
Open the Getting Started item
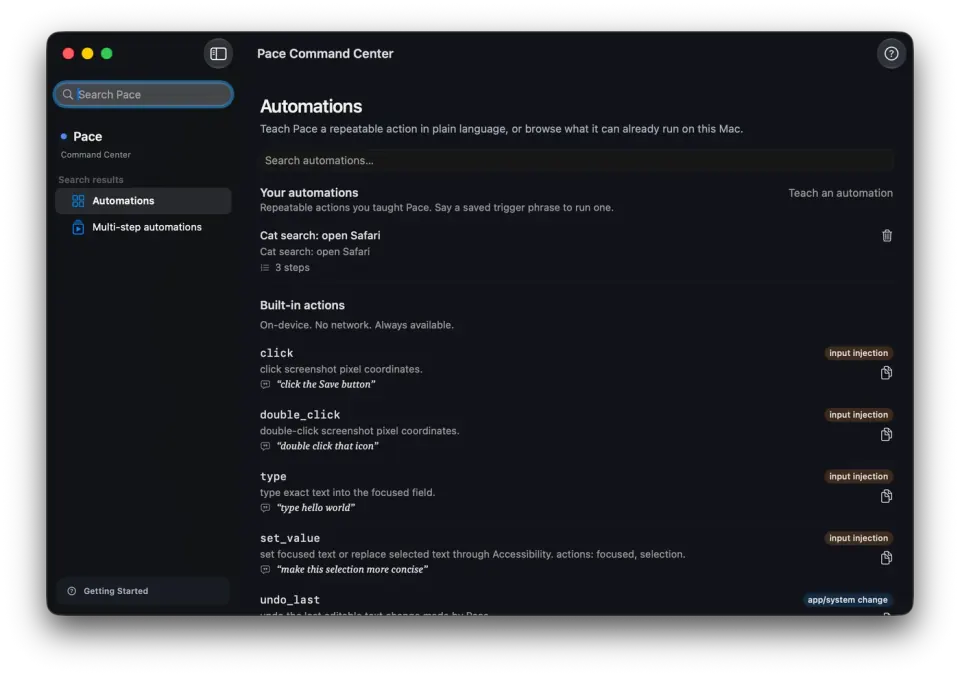(143, 591)
